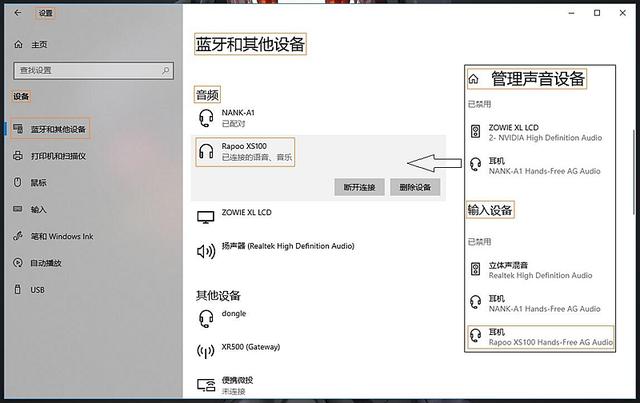This screenshot has width=640, height=403.
Task: Open the 主页 home icon in sidebar
Action: 18,44
